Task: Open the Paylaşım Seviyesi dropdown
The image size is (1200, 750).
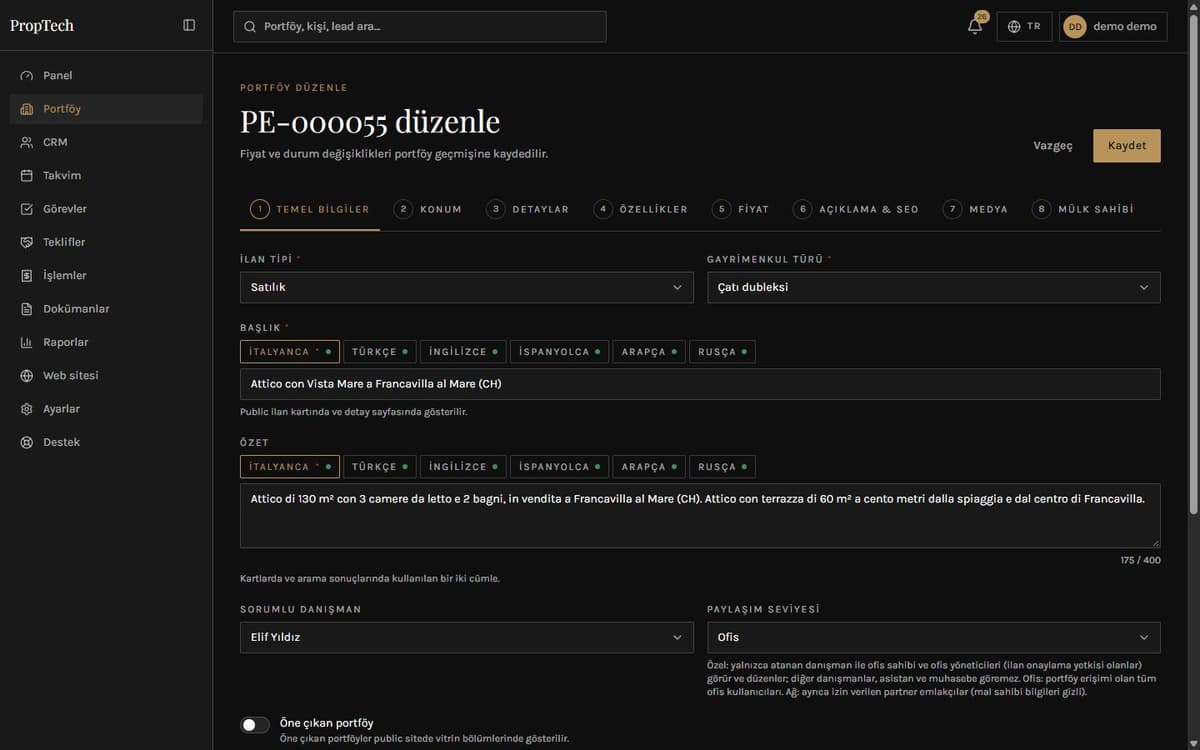Action: tap(933, 637)
